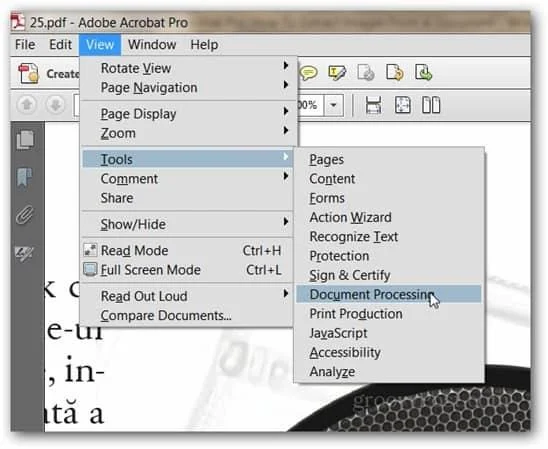Click the fit one full page icon
This screenshot has width=548, height=449.
[x=403, y=105]
